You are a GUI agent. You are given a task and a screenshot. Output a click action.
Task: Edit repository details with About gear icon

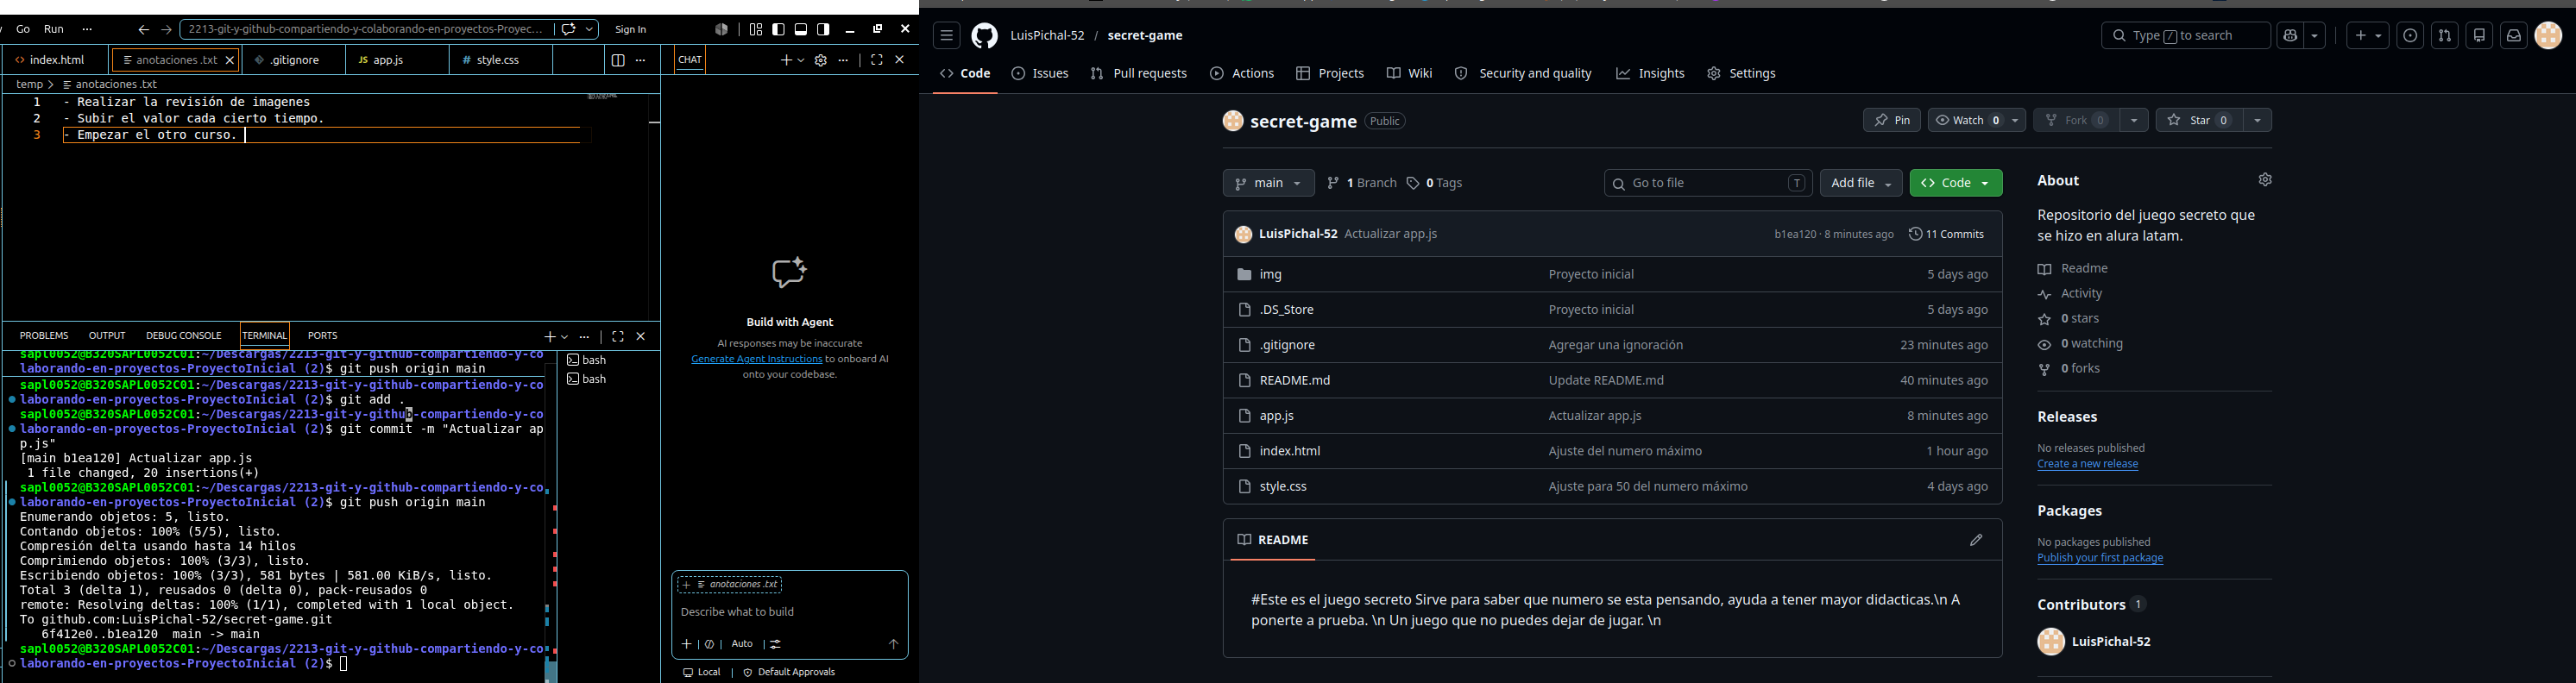click(x=2265, y=180)
